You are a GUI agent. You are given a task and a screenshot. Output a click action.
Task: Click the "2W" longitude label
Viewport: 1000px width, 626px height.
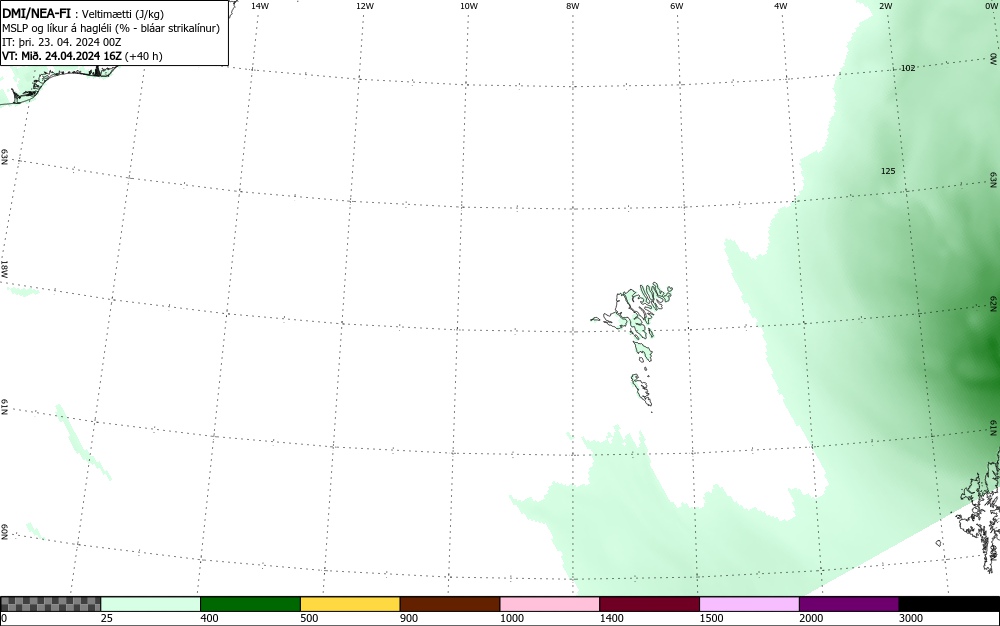coord(885,6)
